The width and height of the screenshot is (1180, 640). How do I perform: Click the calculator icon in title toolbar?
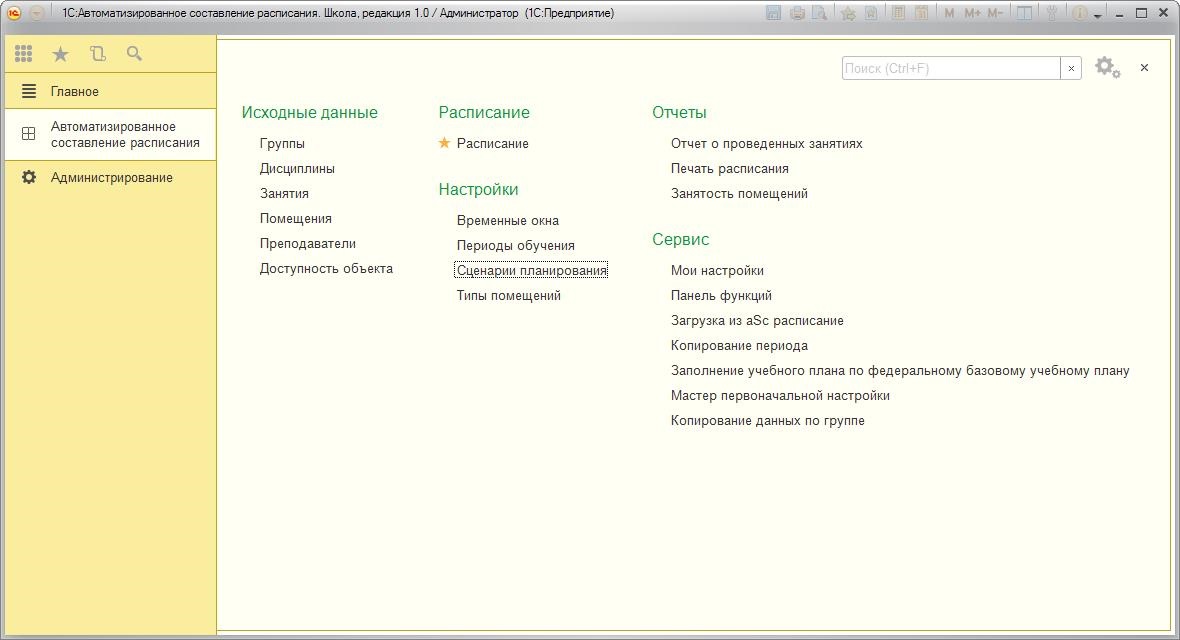click(x=898, y=13)
